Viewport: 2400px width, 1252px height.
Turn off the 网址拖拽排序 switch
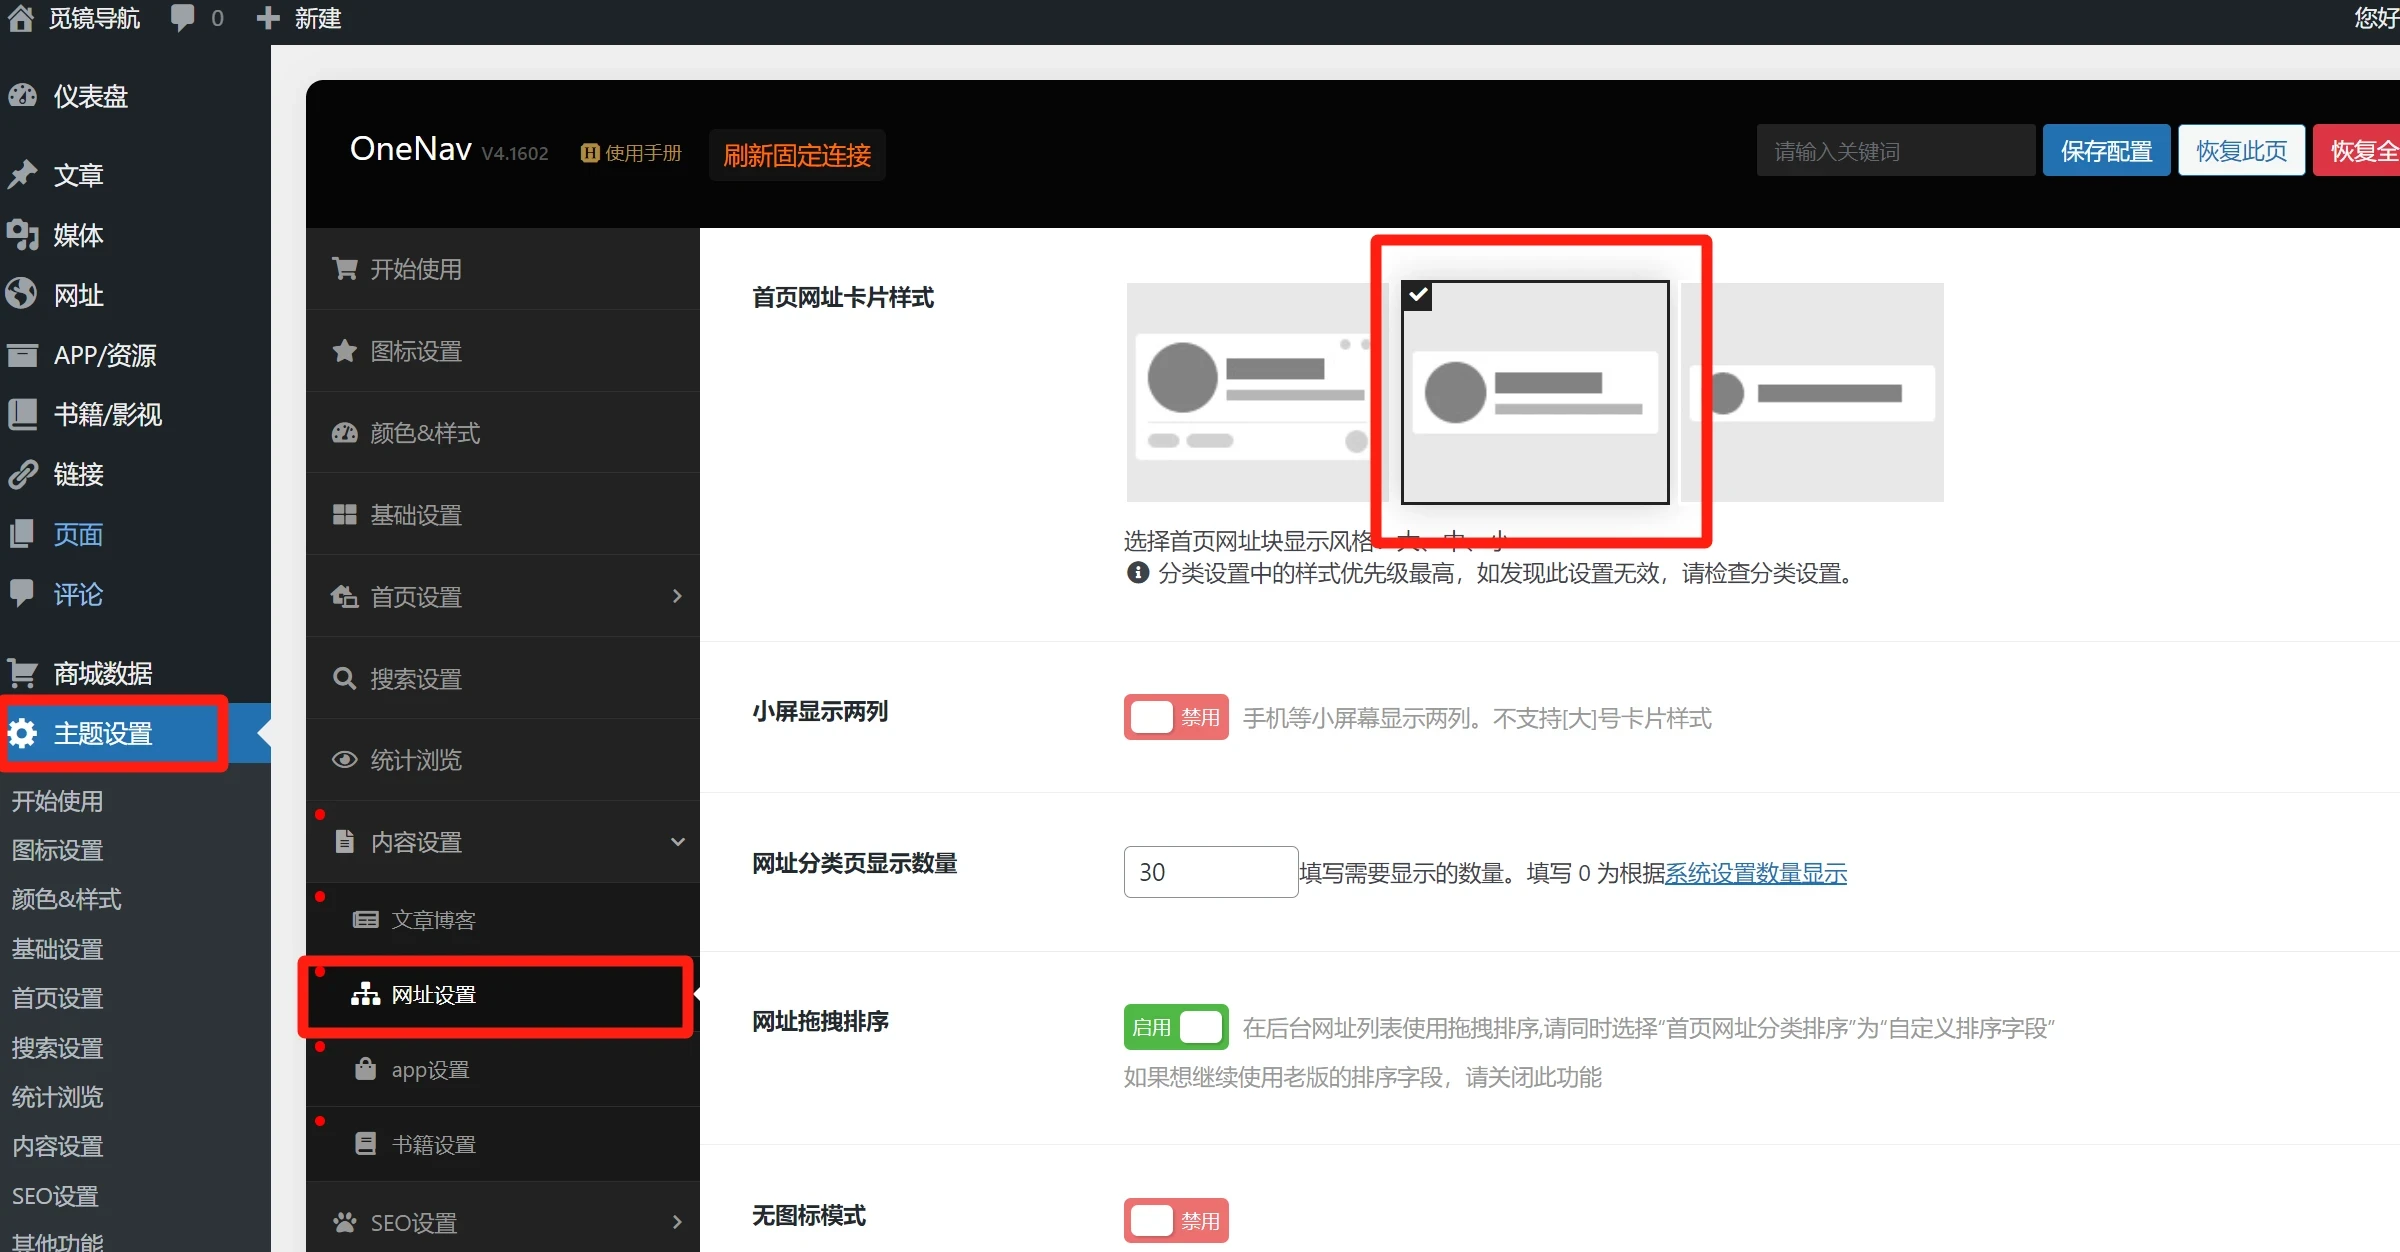1175,1027
